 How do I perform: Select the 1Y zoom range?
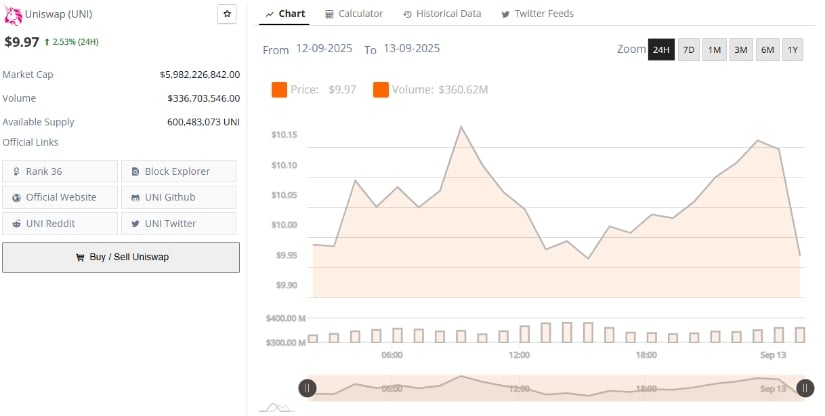(792, 50)
